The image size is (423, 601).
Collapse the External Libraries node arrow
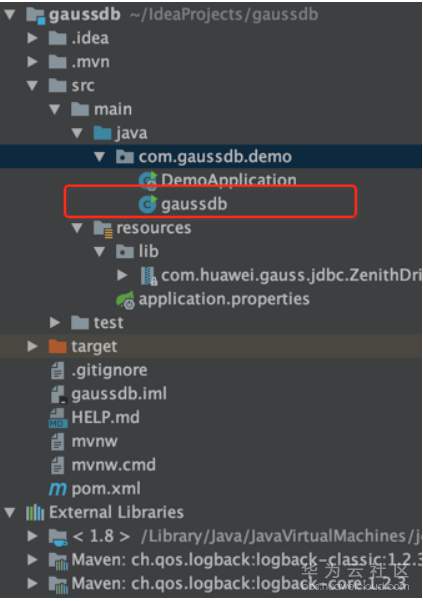[10, 512]
